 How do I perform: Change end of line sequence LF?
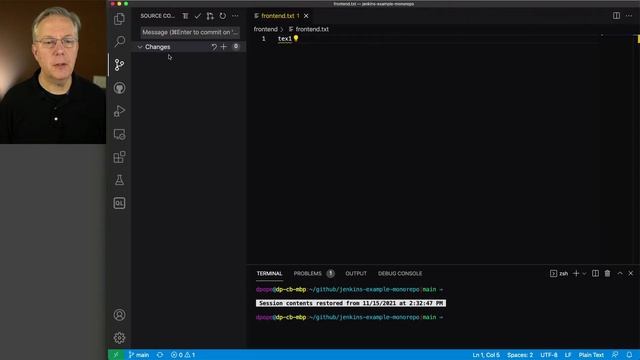(x=568, y=355)
